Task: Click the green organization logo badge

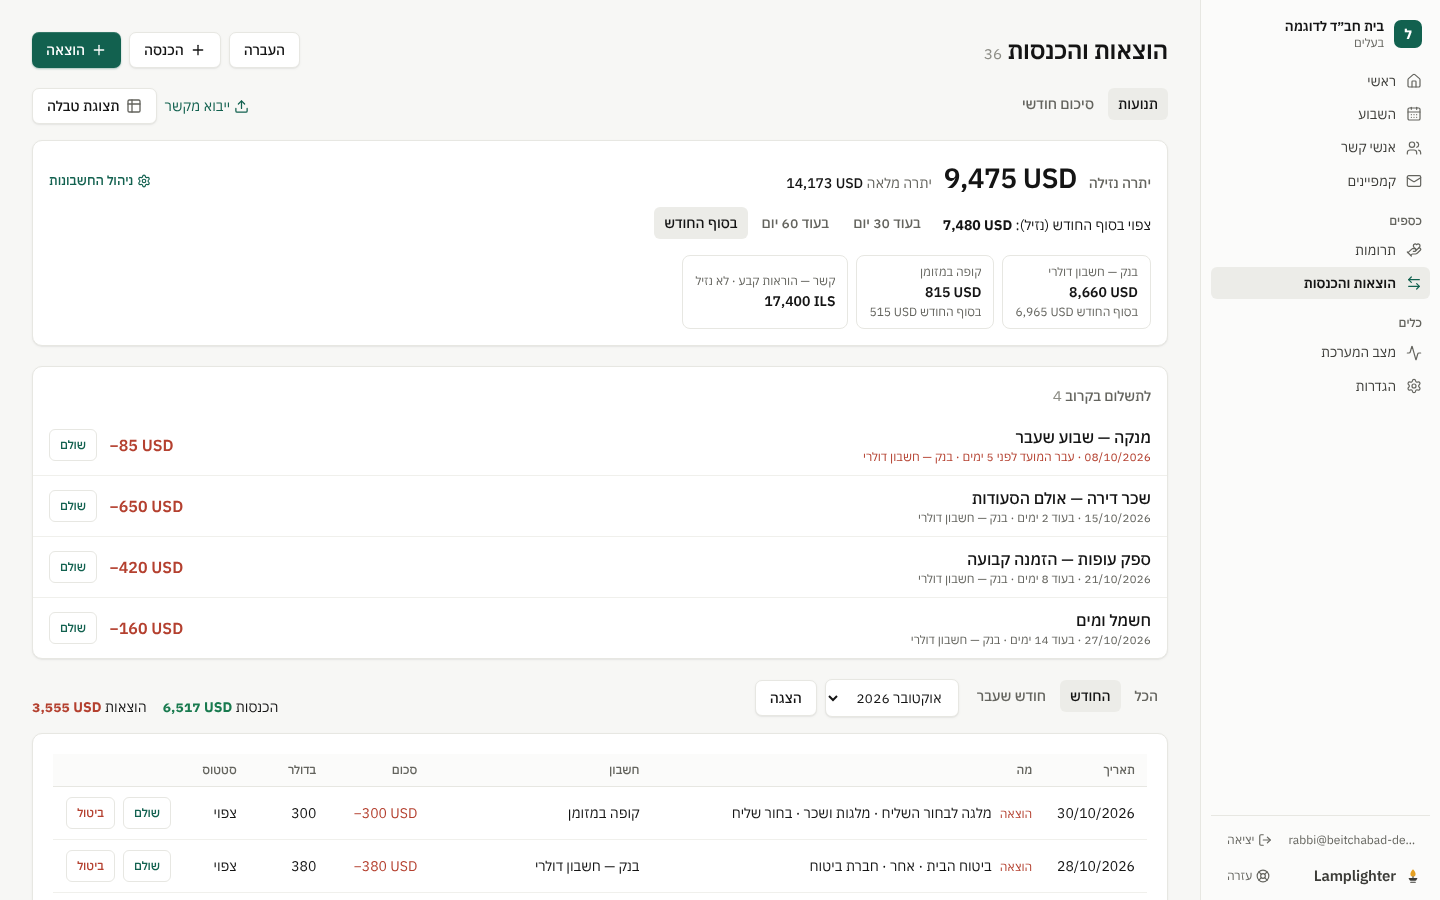Action: 1407,34
